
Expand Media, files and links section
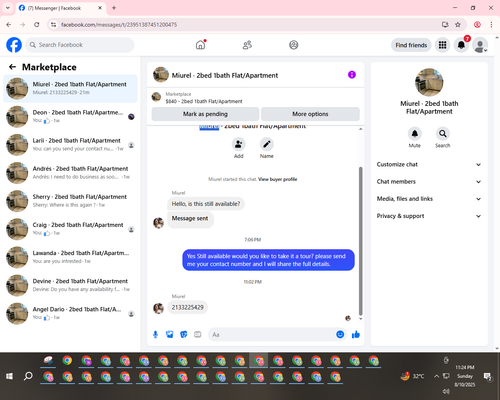click(429, 199)
